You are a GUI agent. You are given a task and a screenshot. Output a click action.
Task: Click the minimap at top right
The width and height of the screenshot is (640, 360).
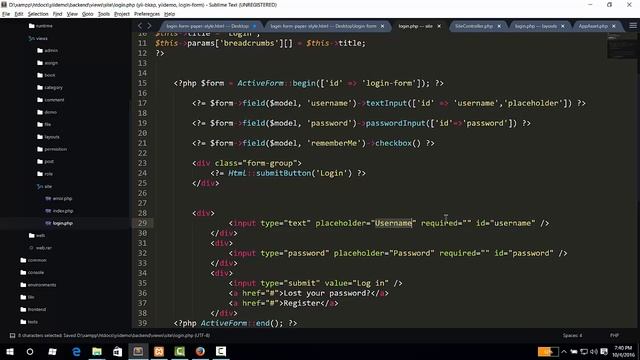point(621,46)
